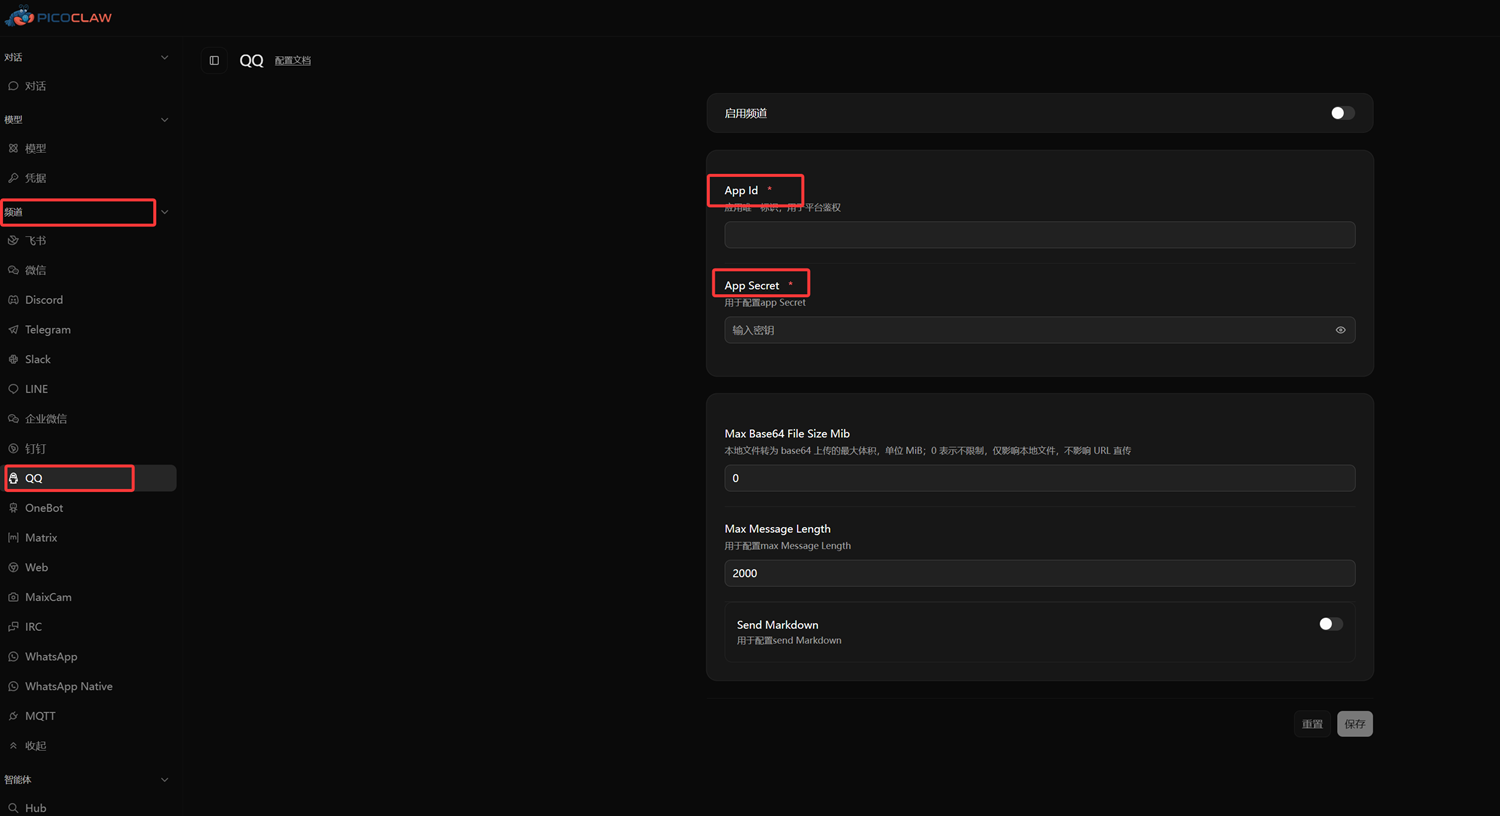Select the 飞书 channel icon
The height and width of the screenshot is (816, 1500).
click(13, 241)
